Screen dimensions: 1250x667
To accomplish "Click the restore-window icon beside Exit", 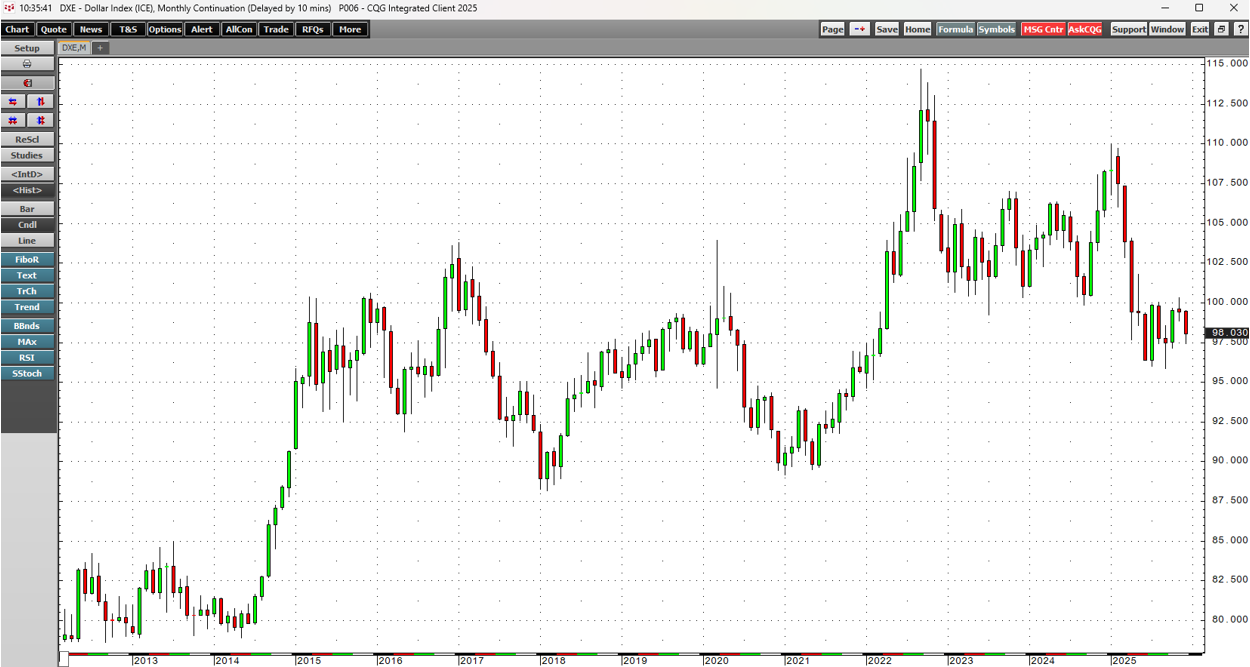I will coord(1221,30).
